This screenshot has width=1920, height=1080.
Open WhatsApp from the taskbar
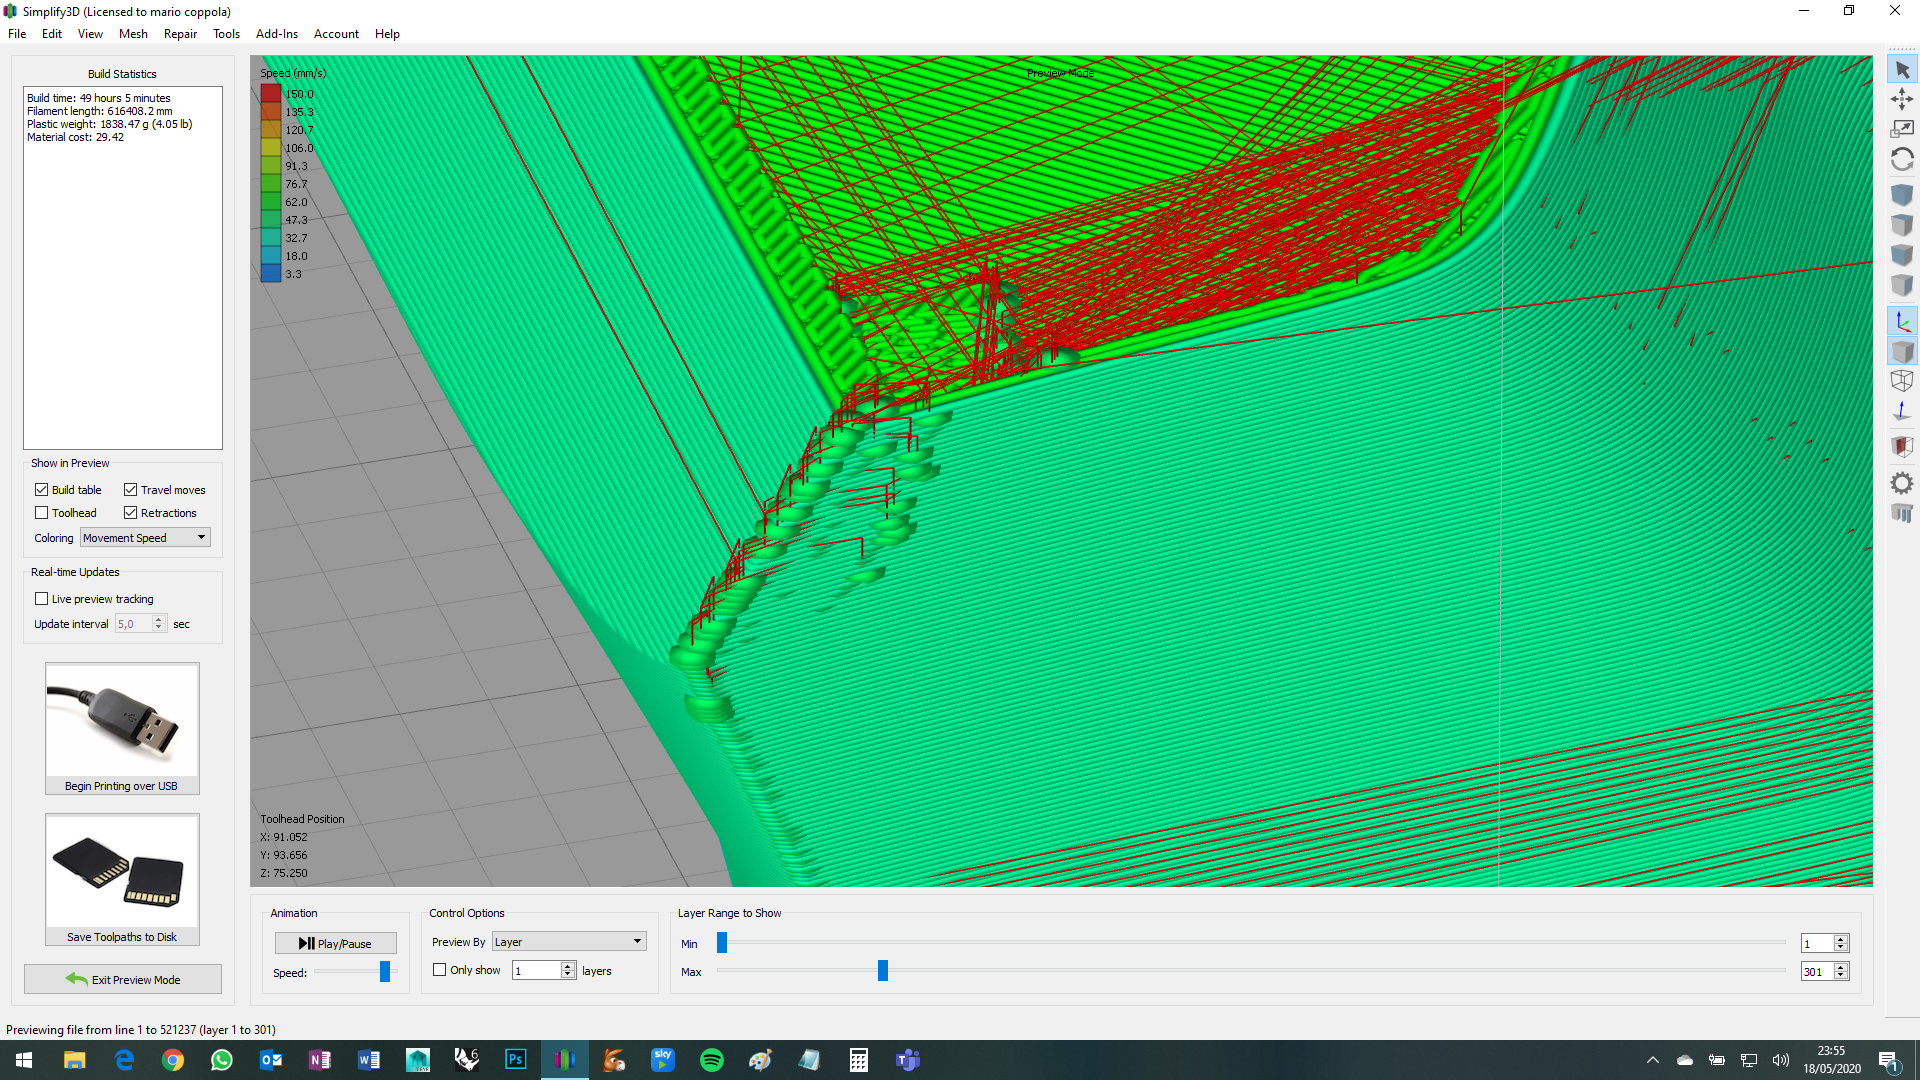pos(222,1060)
